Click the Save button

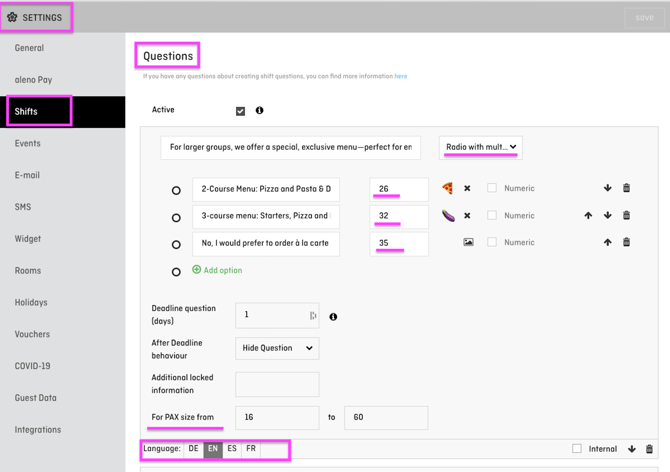coord(644,17)
